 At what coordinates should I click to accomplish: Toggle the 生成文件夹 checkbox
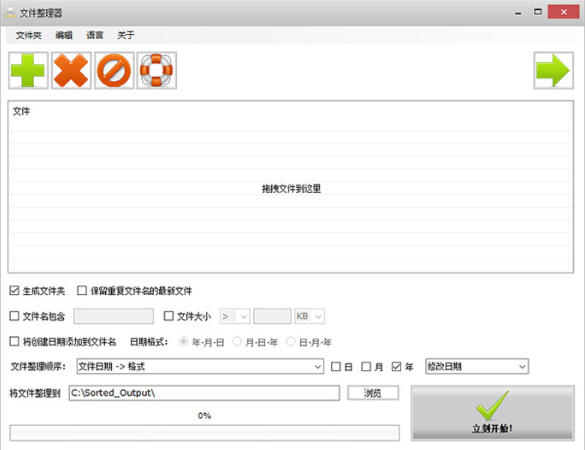coord(14,290)
